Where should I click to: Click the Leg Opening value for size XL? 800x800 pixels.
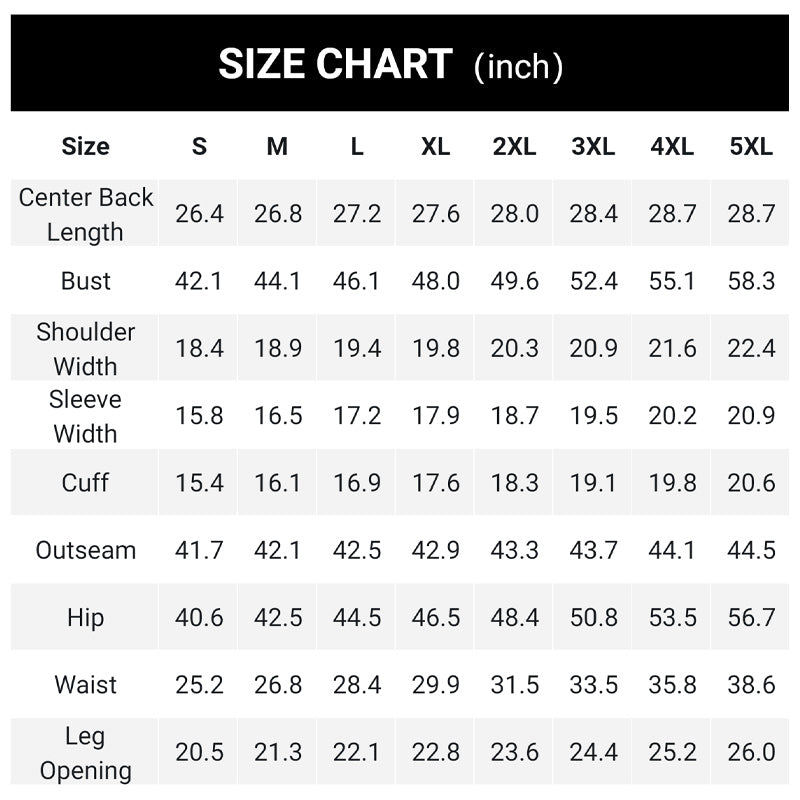click(x=435, y=753)
